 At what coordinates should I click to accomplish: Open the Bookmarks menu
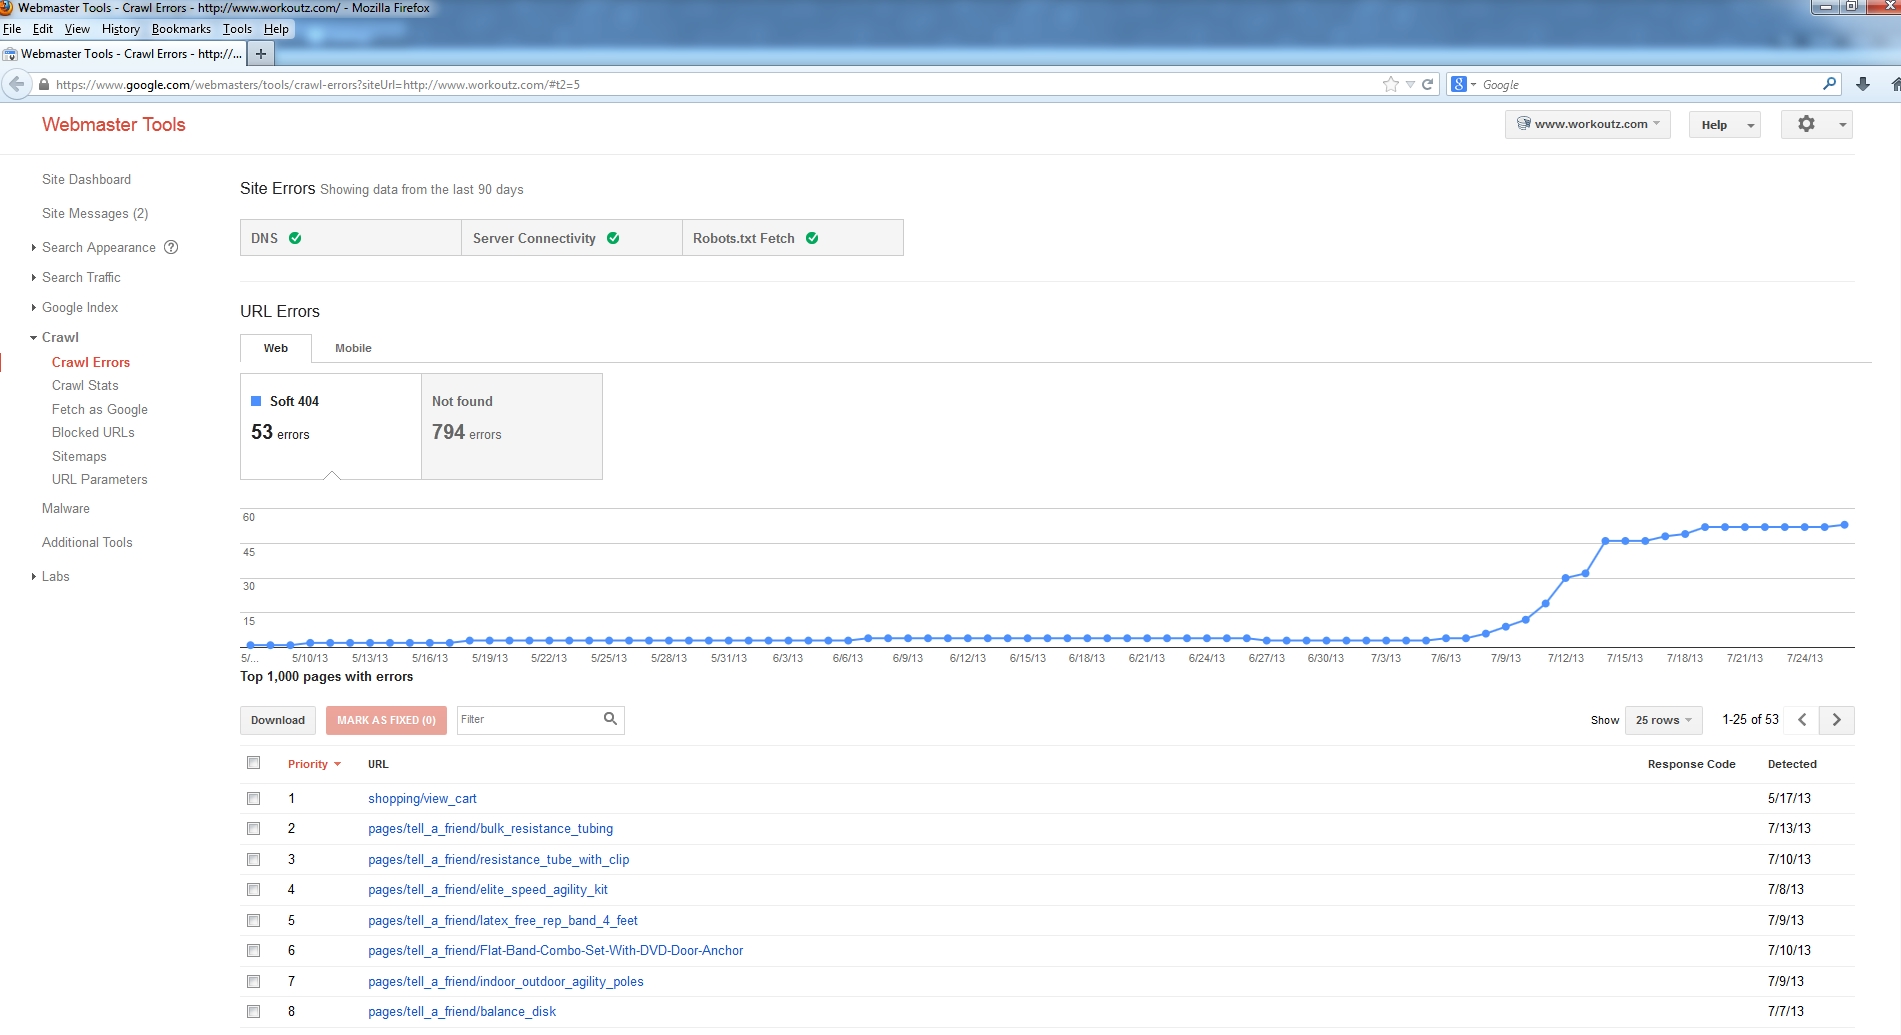(181, 29)
